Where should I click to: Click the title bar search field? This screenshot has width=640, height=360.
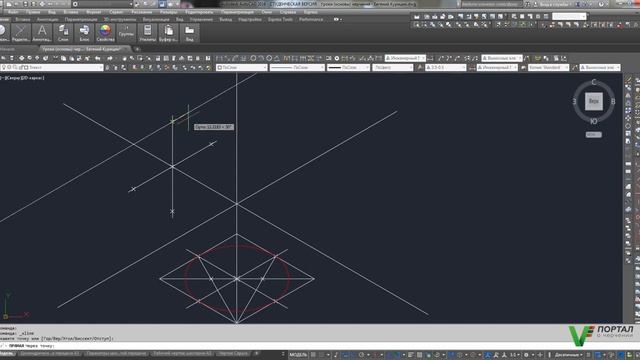pos(492,4)
